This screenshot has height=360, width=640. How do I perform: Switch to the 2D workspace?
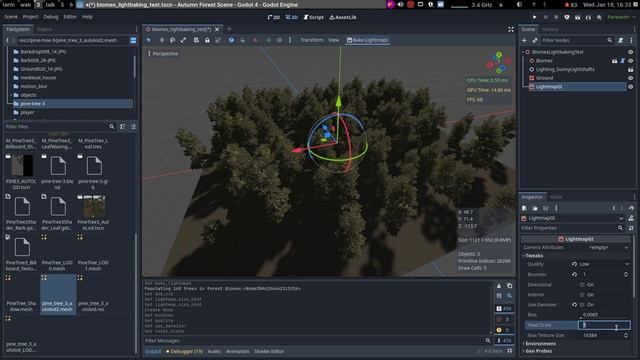(x=274, y=17)
